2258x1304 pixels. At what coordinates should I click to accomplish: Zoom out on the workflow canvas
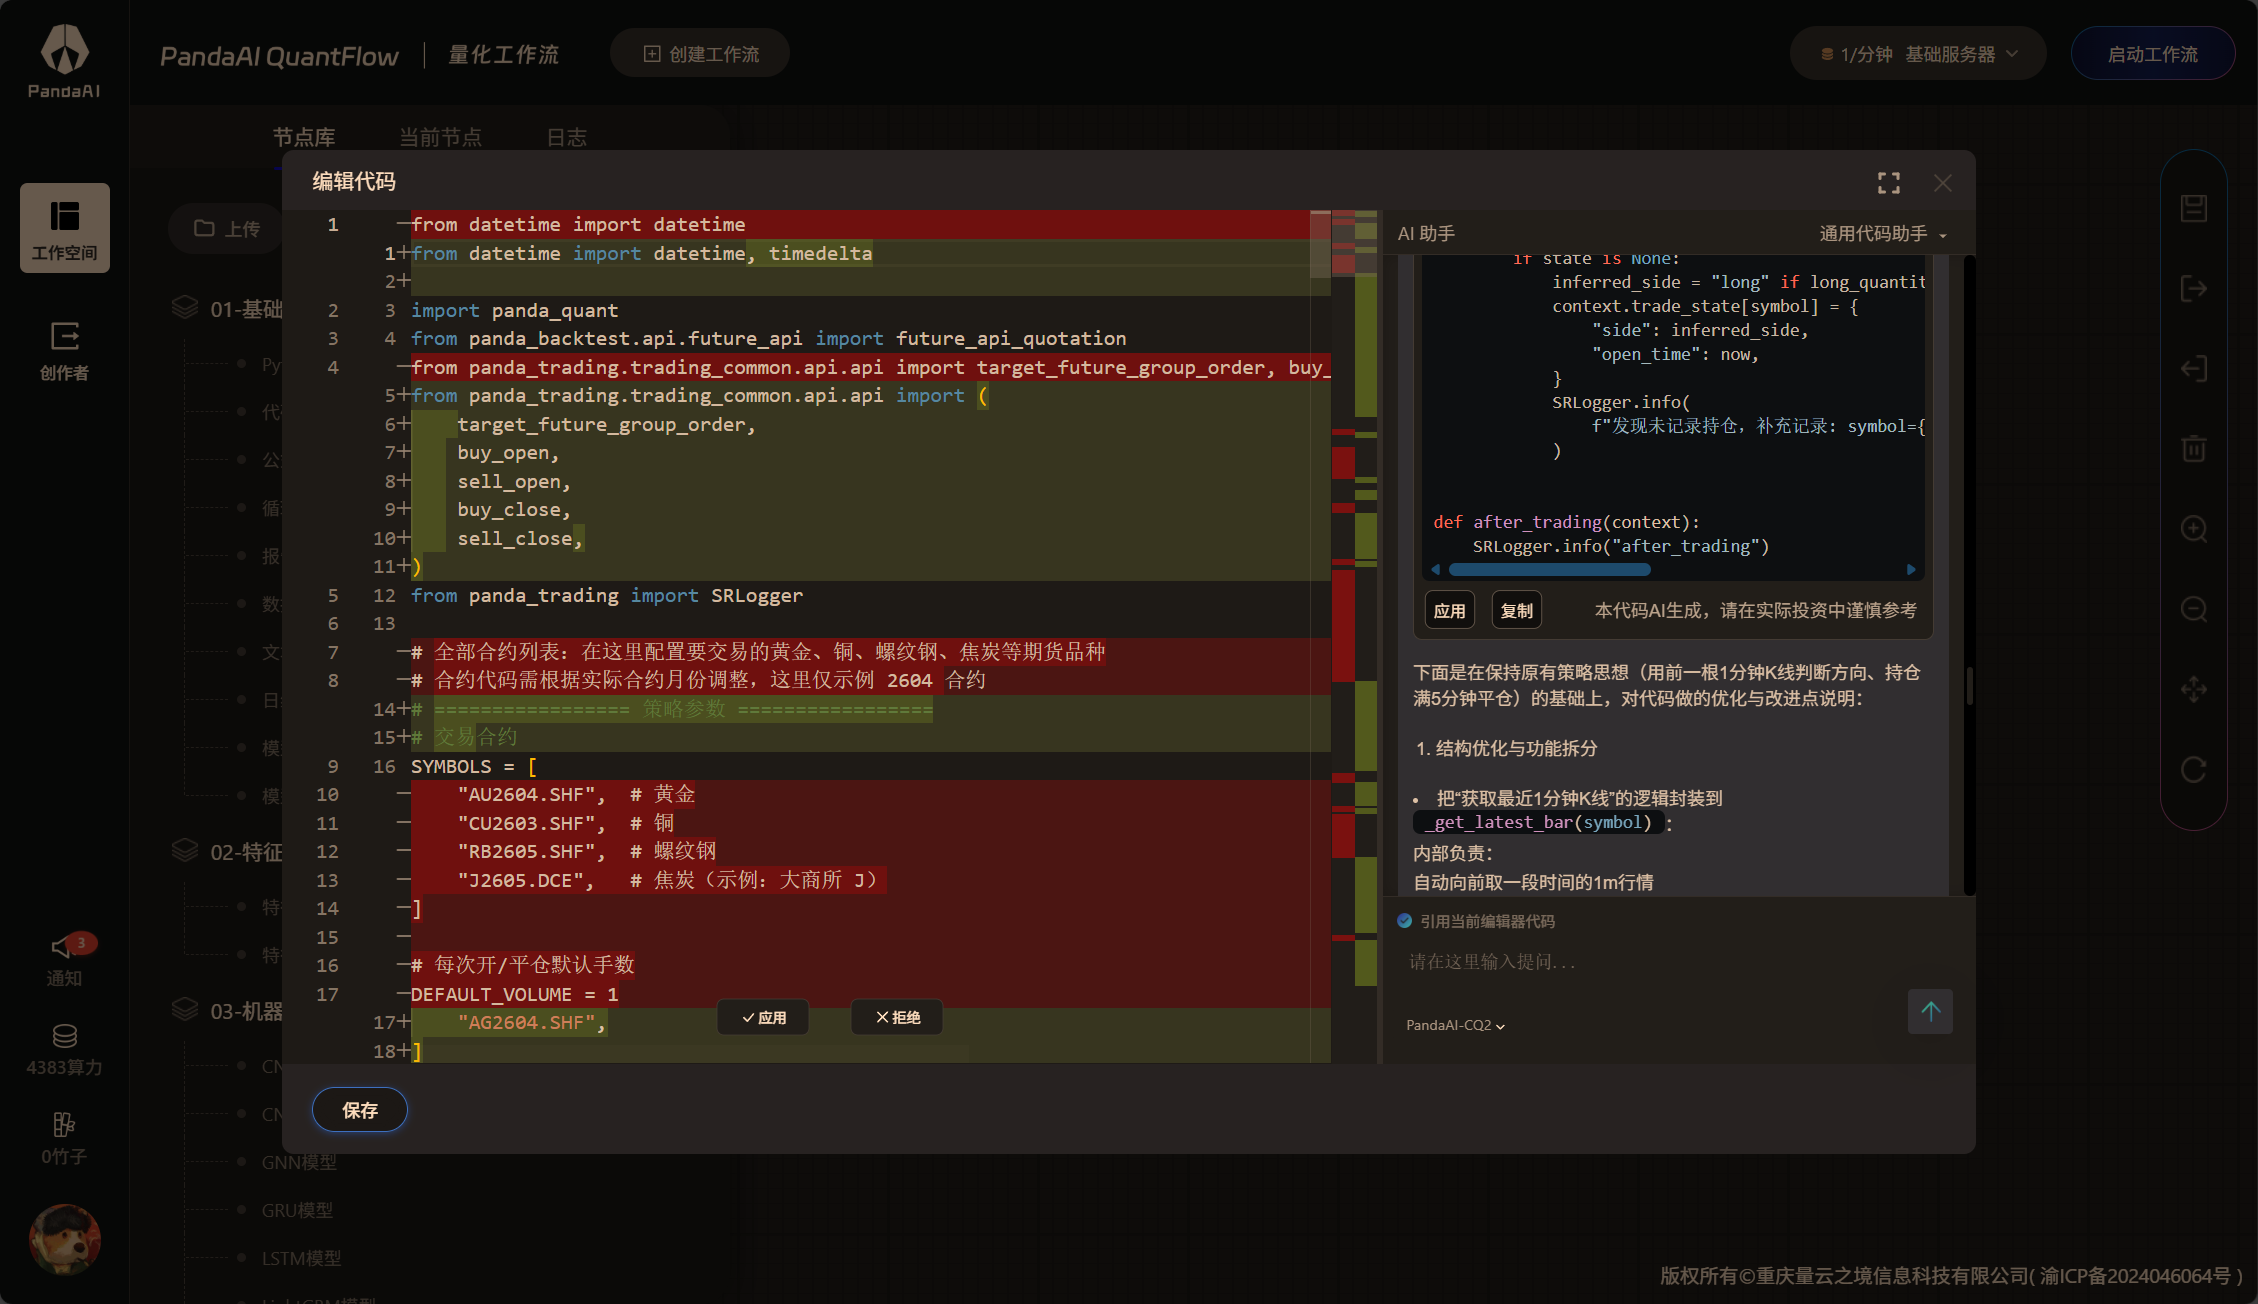click(2194, 609)
